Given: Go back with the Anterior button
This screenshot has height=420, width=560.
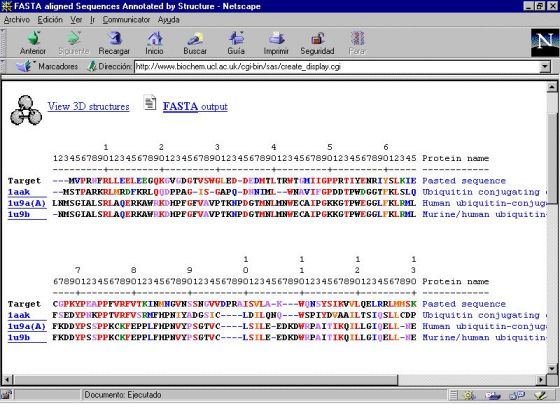Looking at the screenshot, I should [x=33, y=43].
